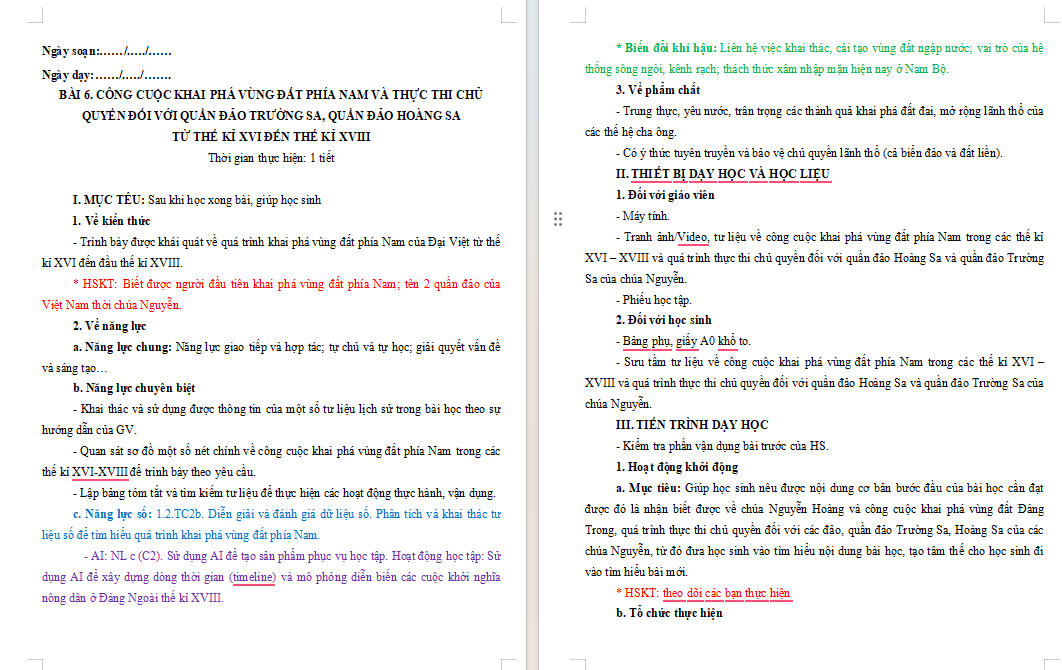Click the underlined word 'Video' in the Tranh ảnh line
Viewport: 1062px width, 670px height.
point(692,237)
